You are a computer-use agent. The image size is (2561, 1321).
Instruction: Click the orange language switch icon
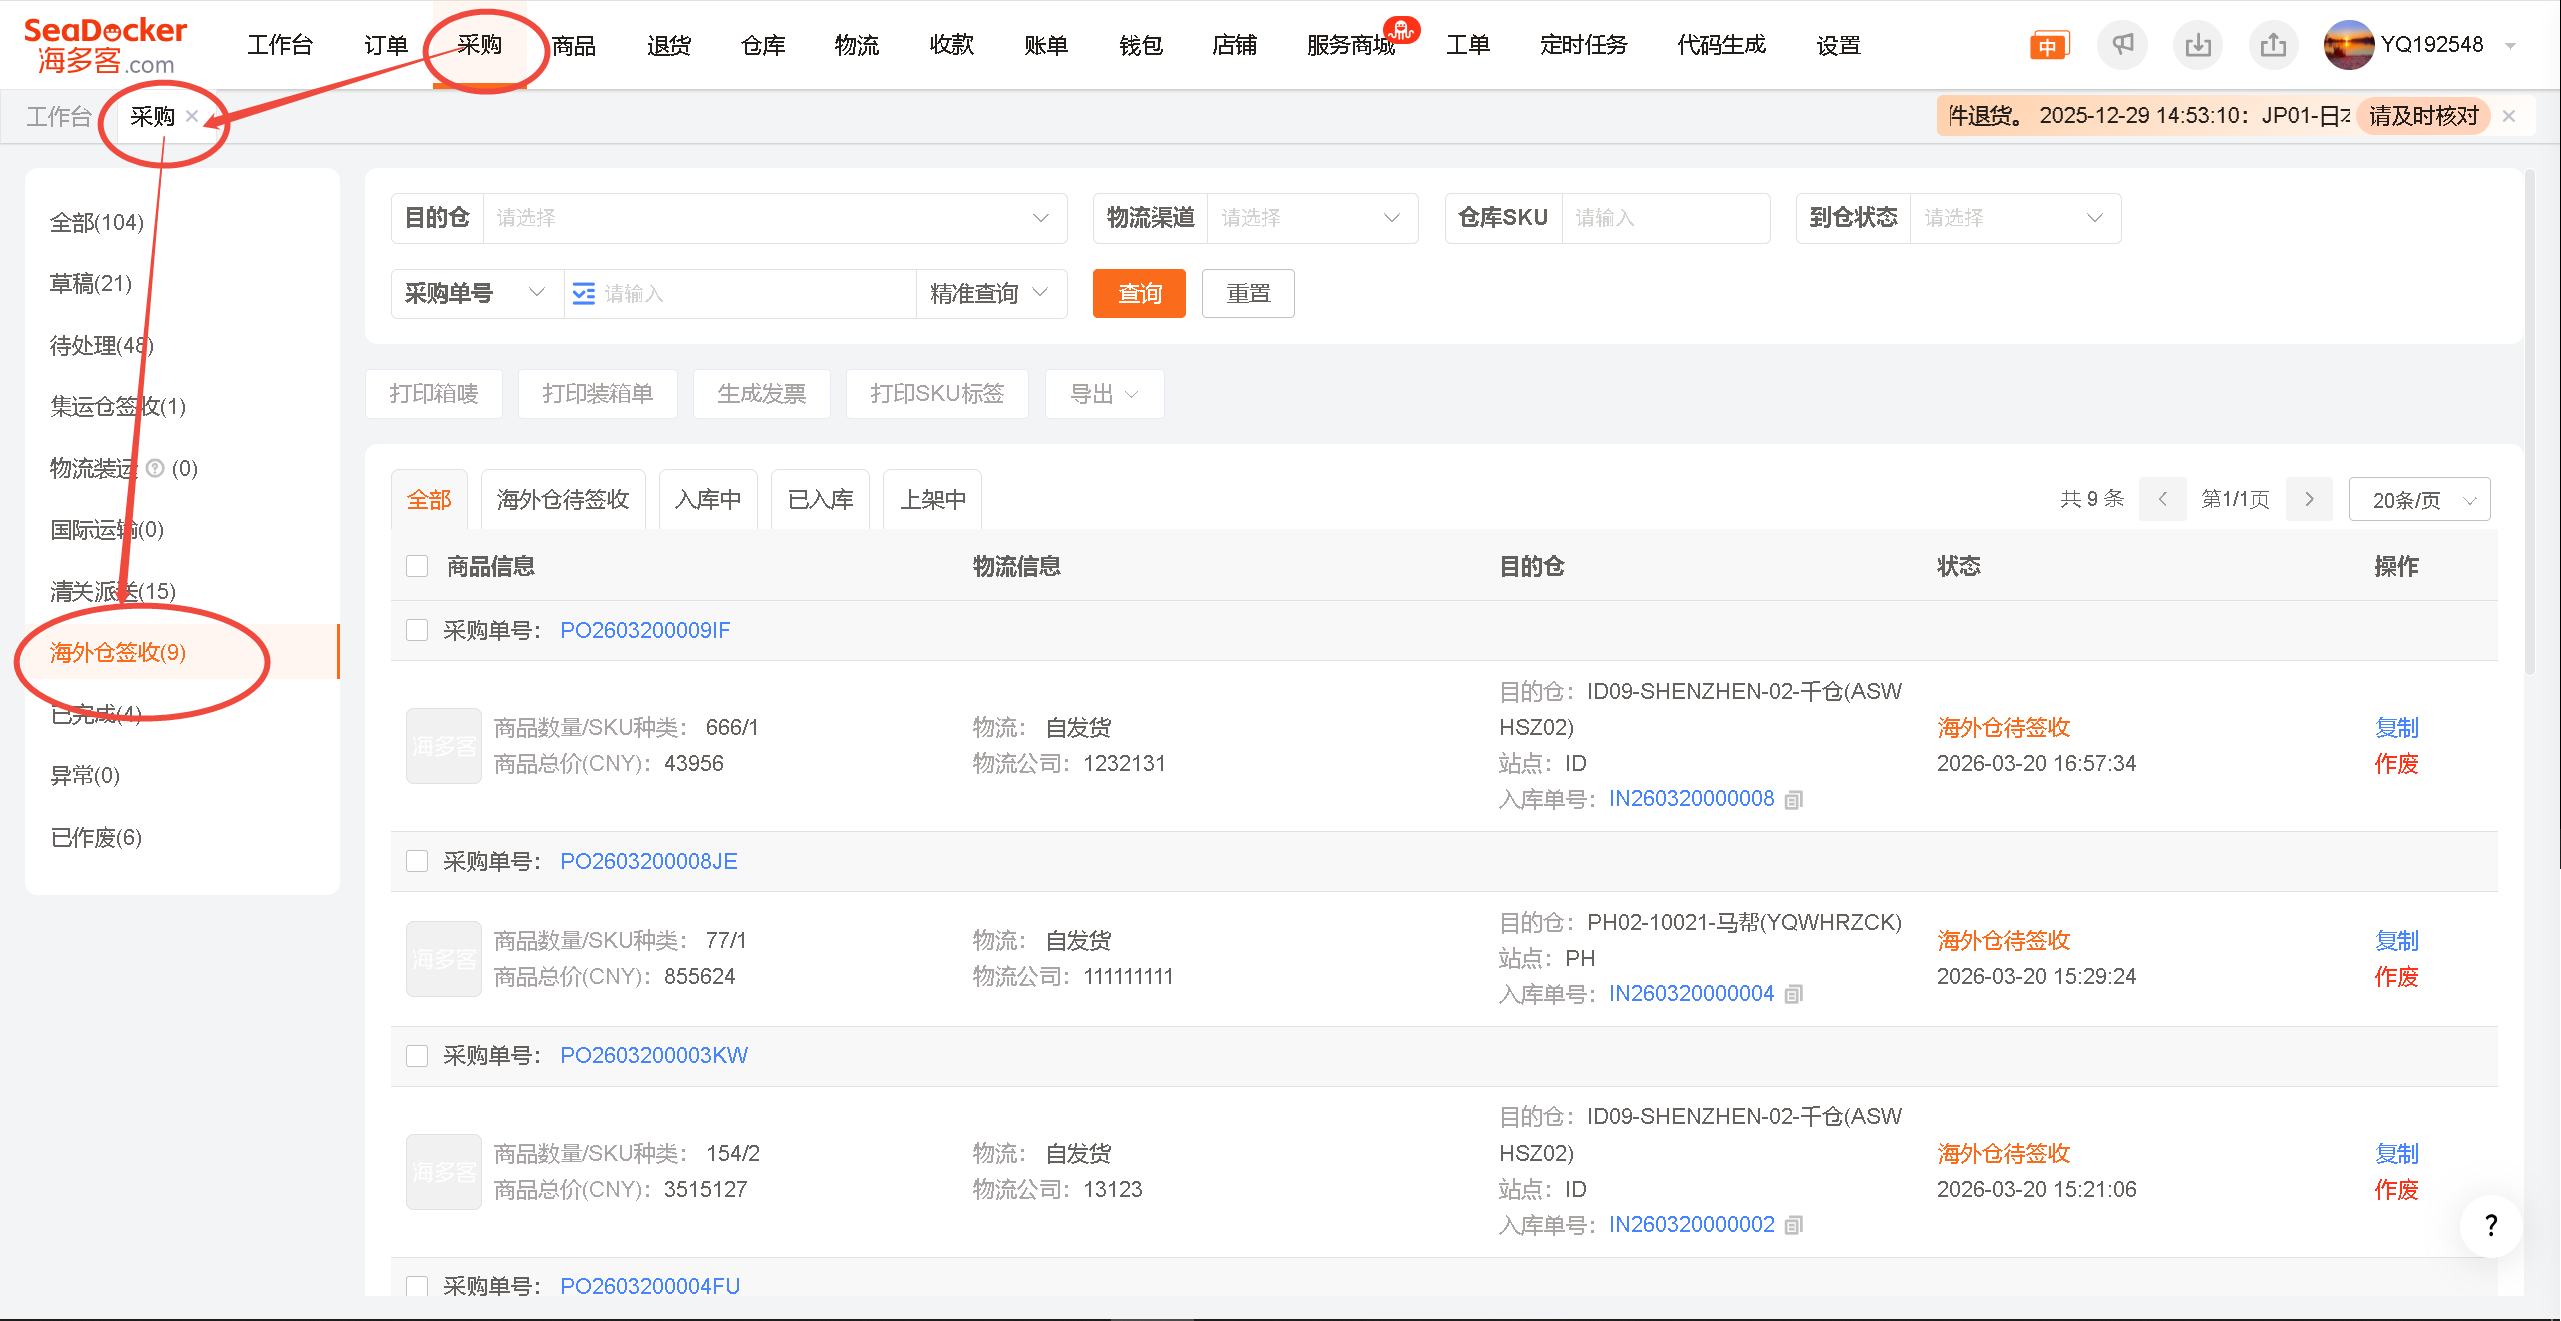click(2048, 44)
